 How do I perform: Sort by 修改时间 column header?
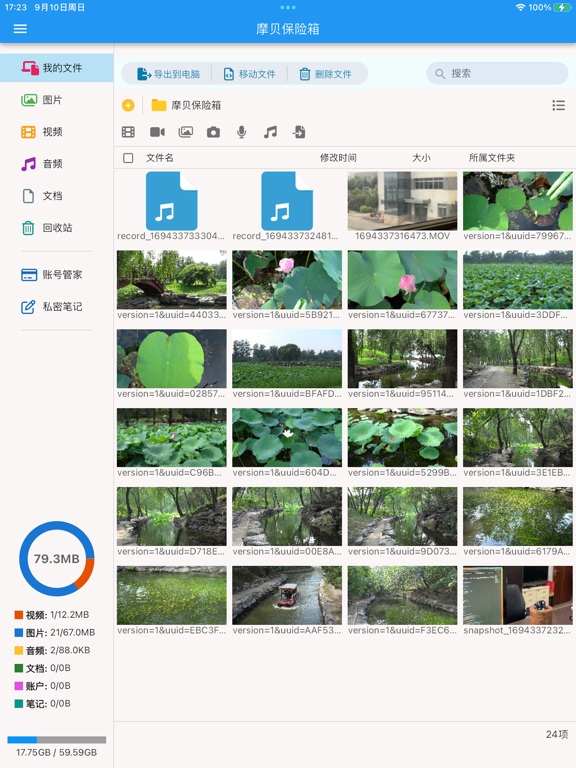(338, 158)
